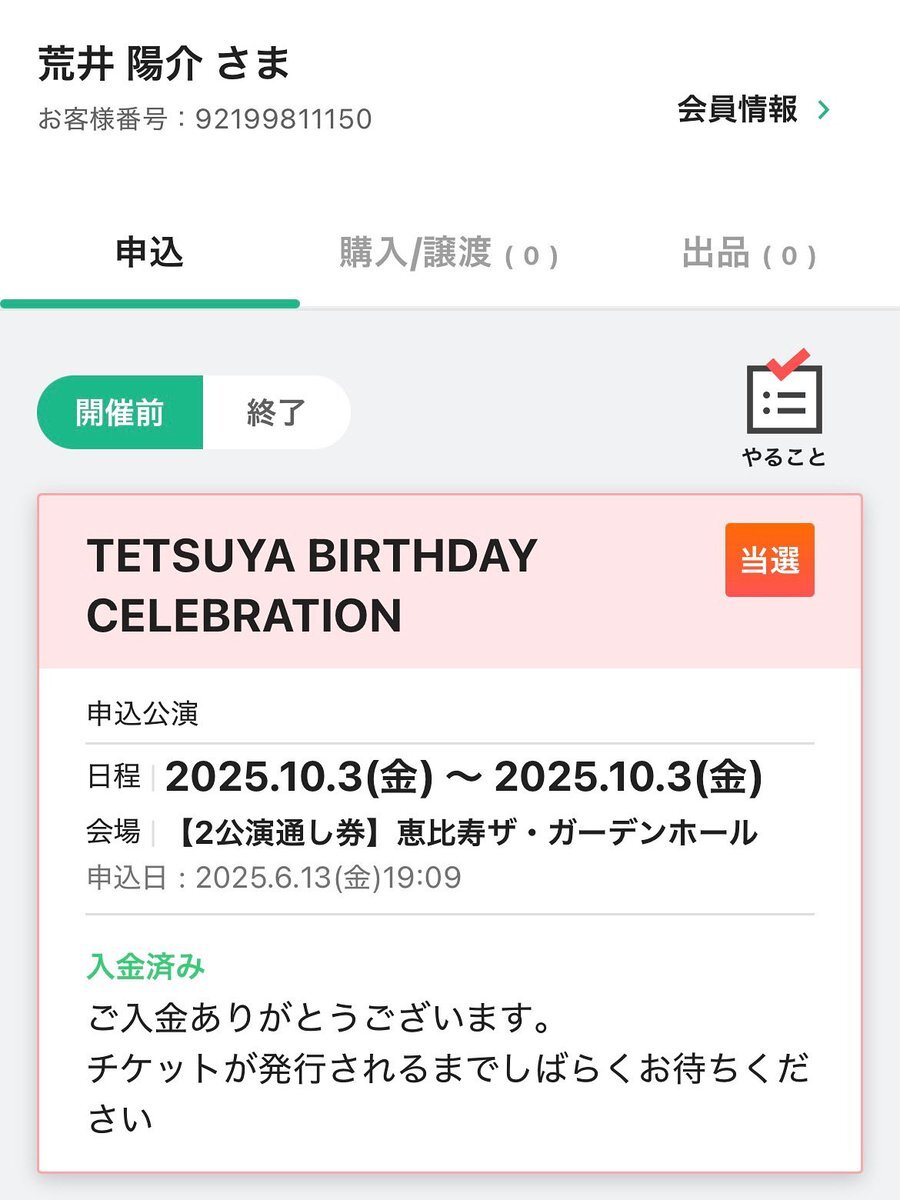
Task: Tap the 申込日 application date line
Action: [x=274, y=879]
